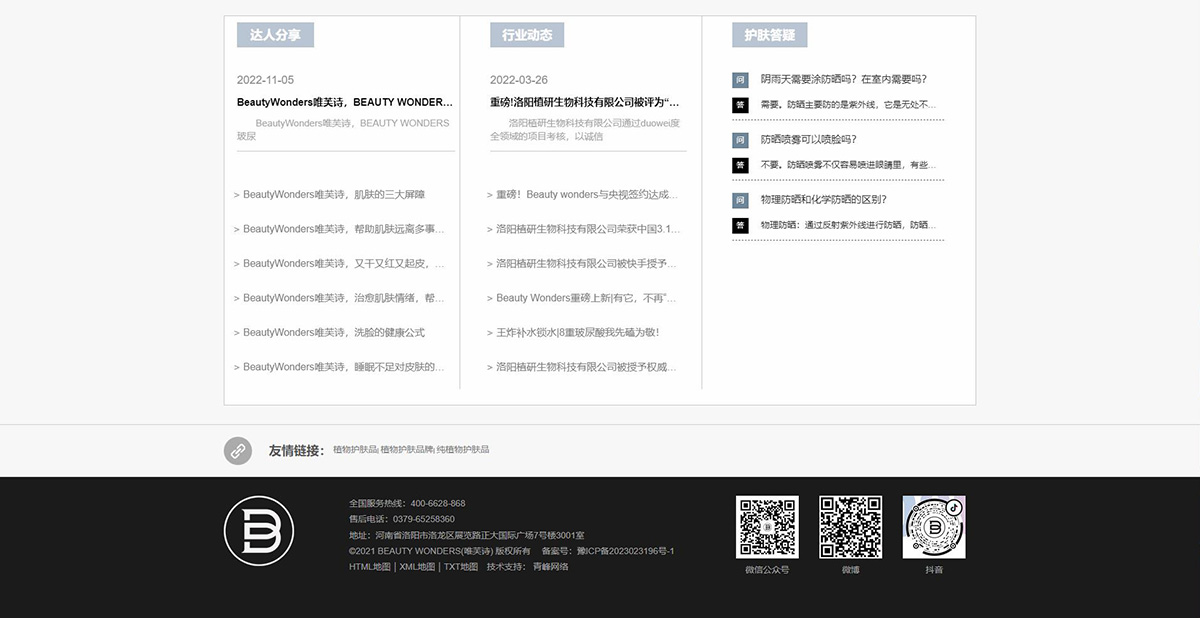
Task: Open the 行业动态 section tab
Action: 527,35
